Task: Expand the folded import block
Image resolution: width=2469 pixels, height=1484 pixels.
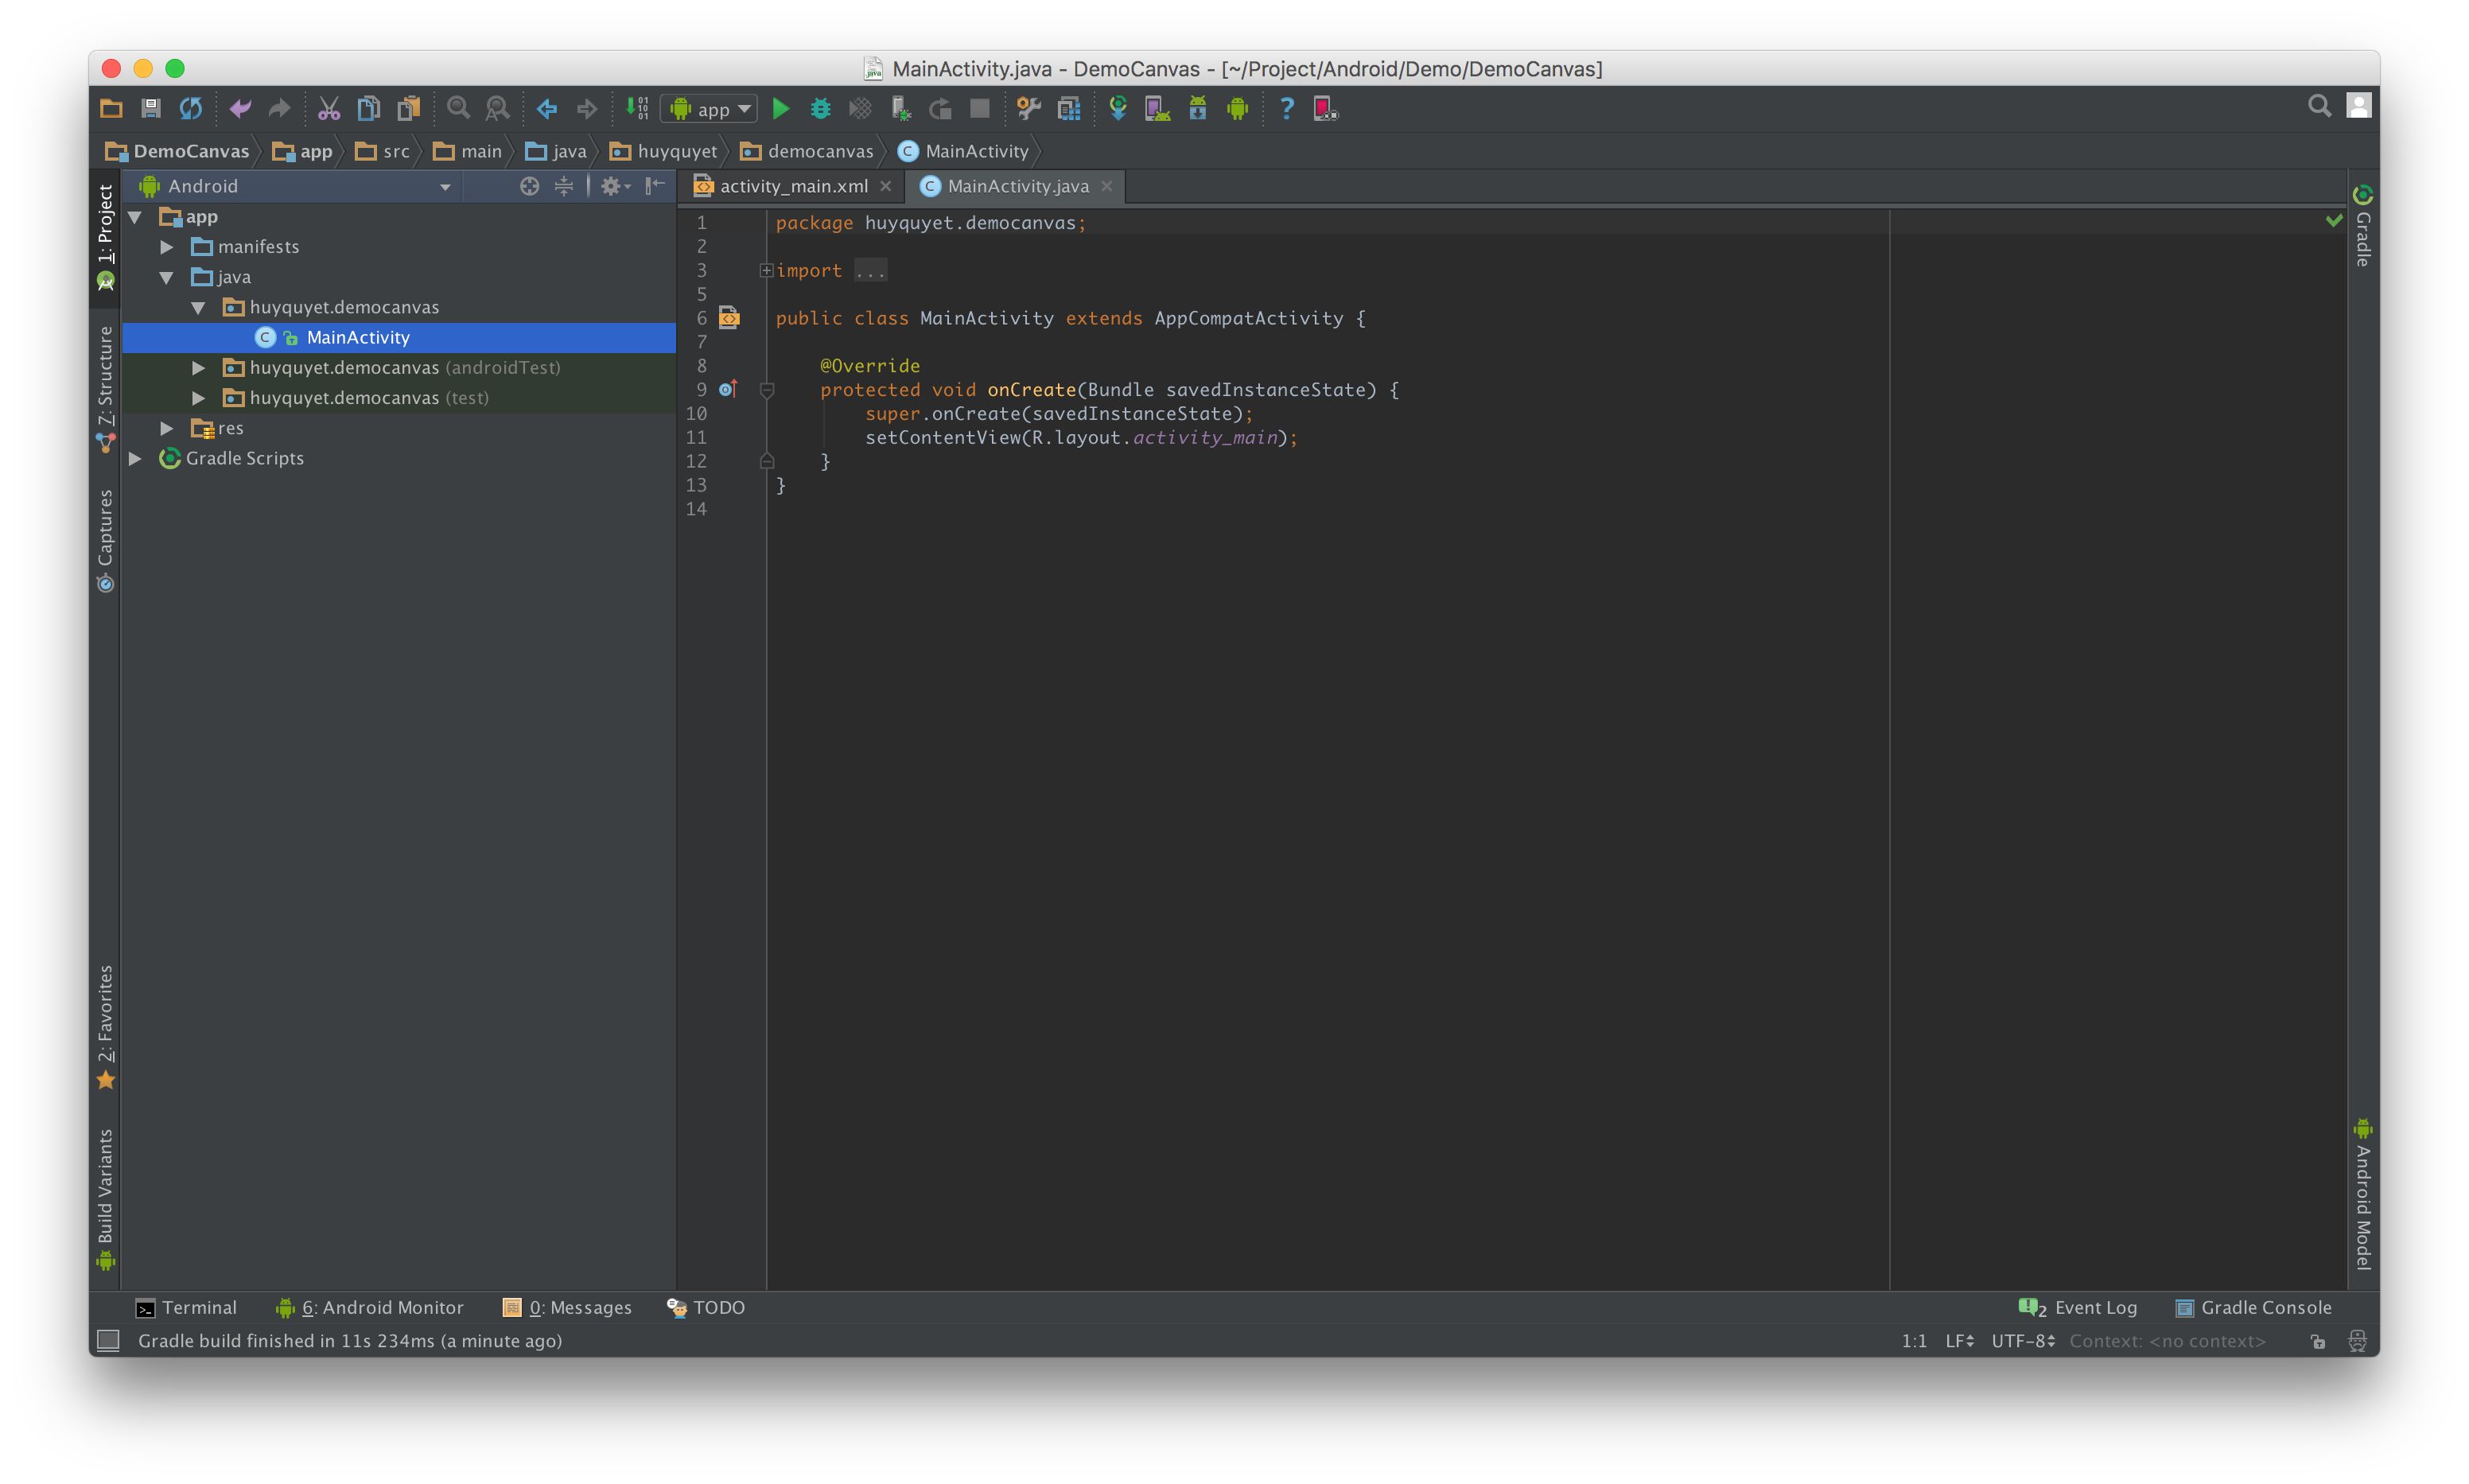Action: click(766, 271)
